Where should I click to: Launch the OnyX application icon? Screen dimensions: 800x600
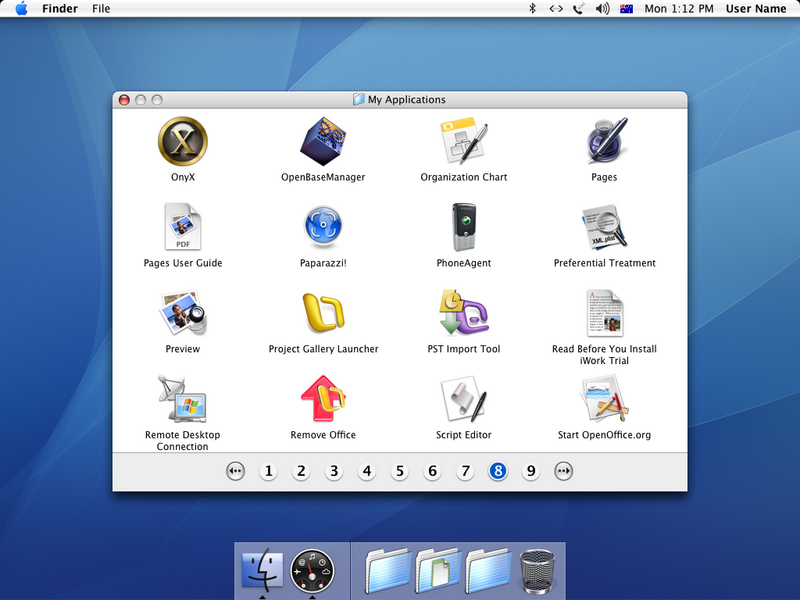(183, 141)
